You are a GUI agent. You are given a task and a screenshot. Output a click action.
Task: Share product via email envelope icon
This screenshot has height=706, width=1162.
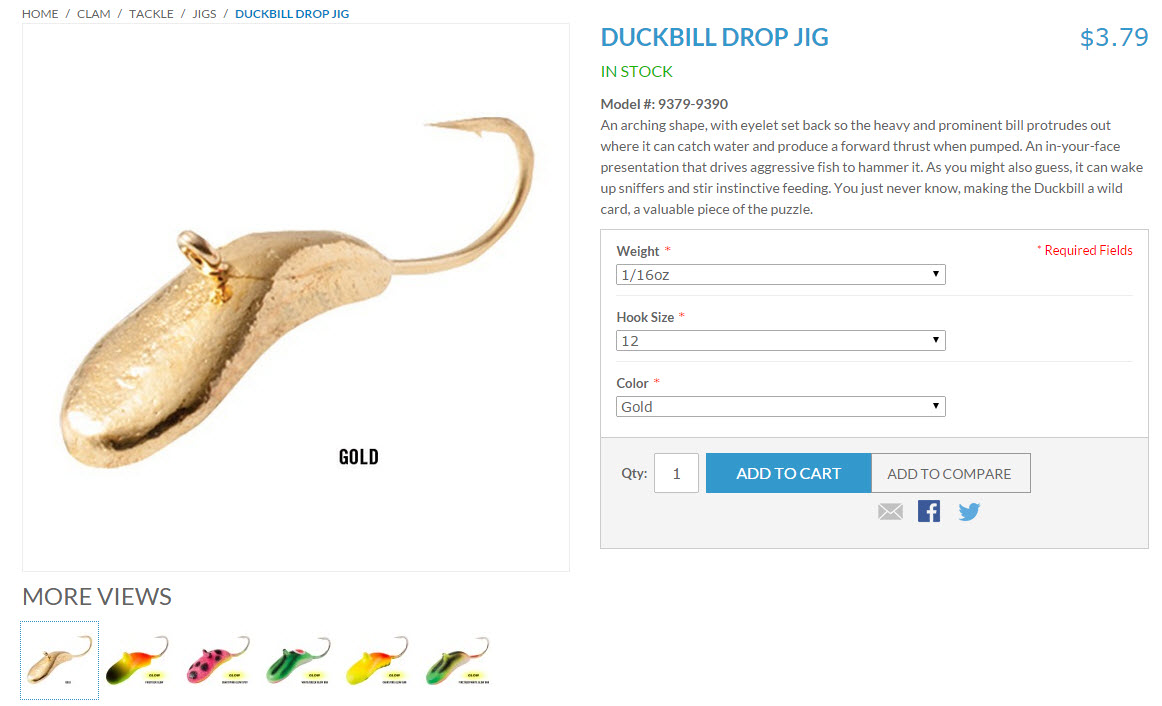(890, 512)
